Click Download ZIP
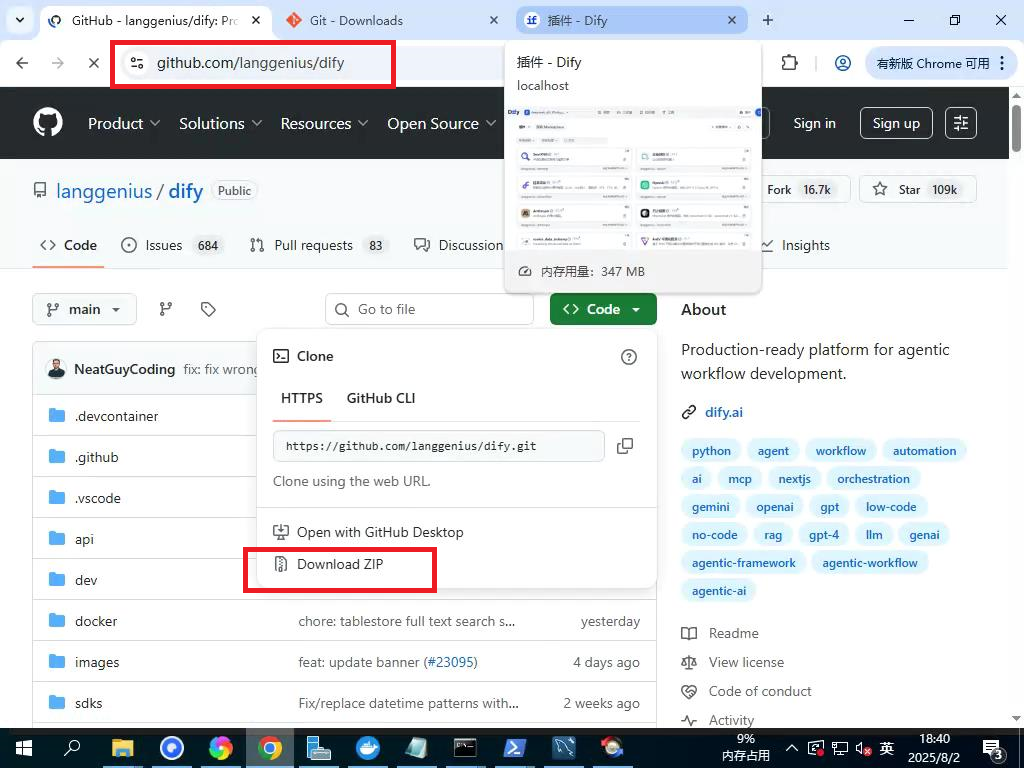The image size is (1024, 768). coord(340,564)
